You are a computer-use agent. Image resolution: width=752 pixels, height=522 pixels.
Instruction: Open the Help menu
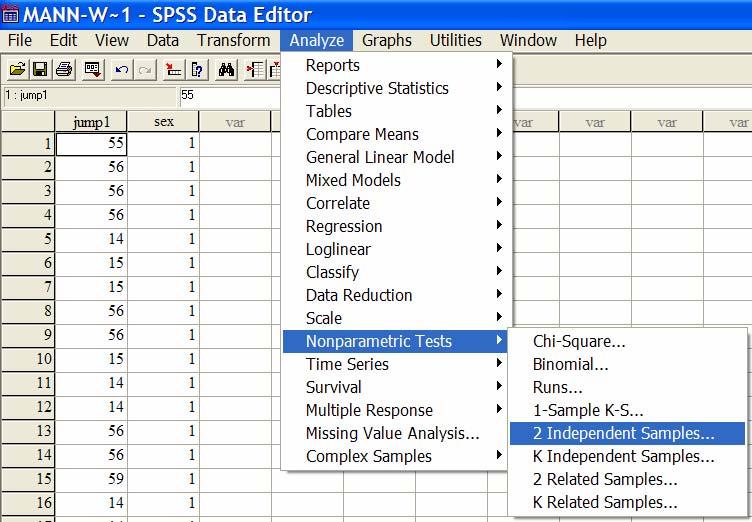(x=590, y=40)
